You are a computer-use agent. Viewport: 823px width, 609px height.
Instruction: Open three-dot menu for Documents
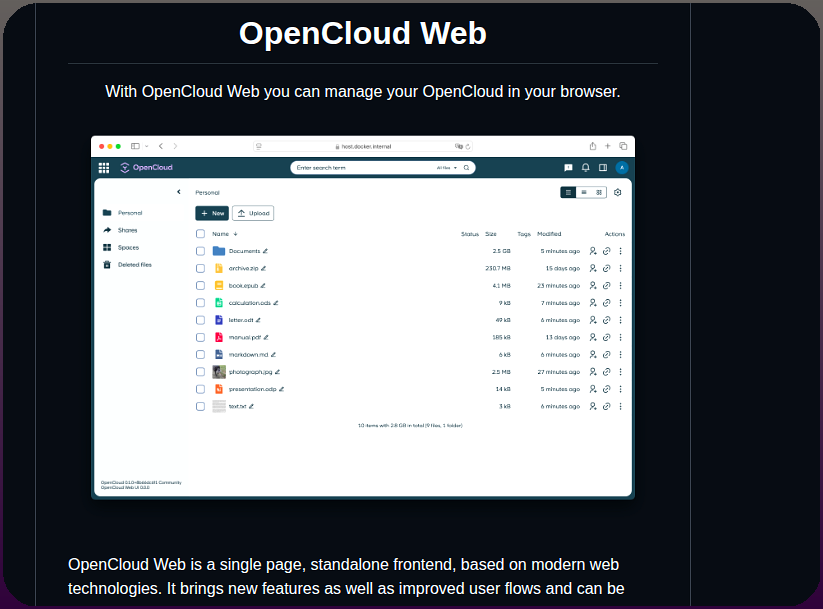[x=620, y=251]
